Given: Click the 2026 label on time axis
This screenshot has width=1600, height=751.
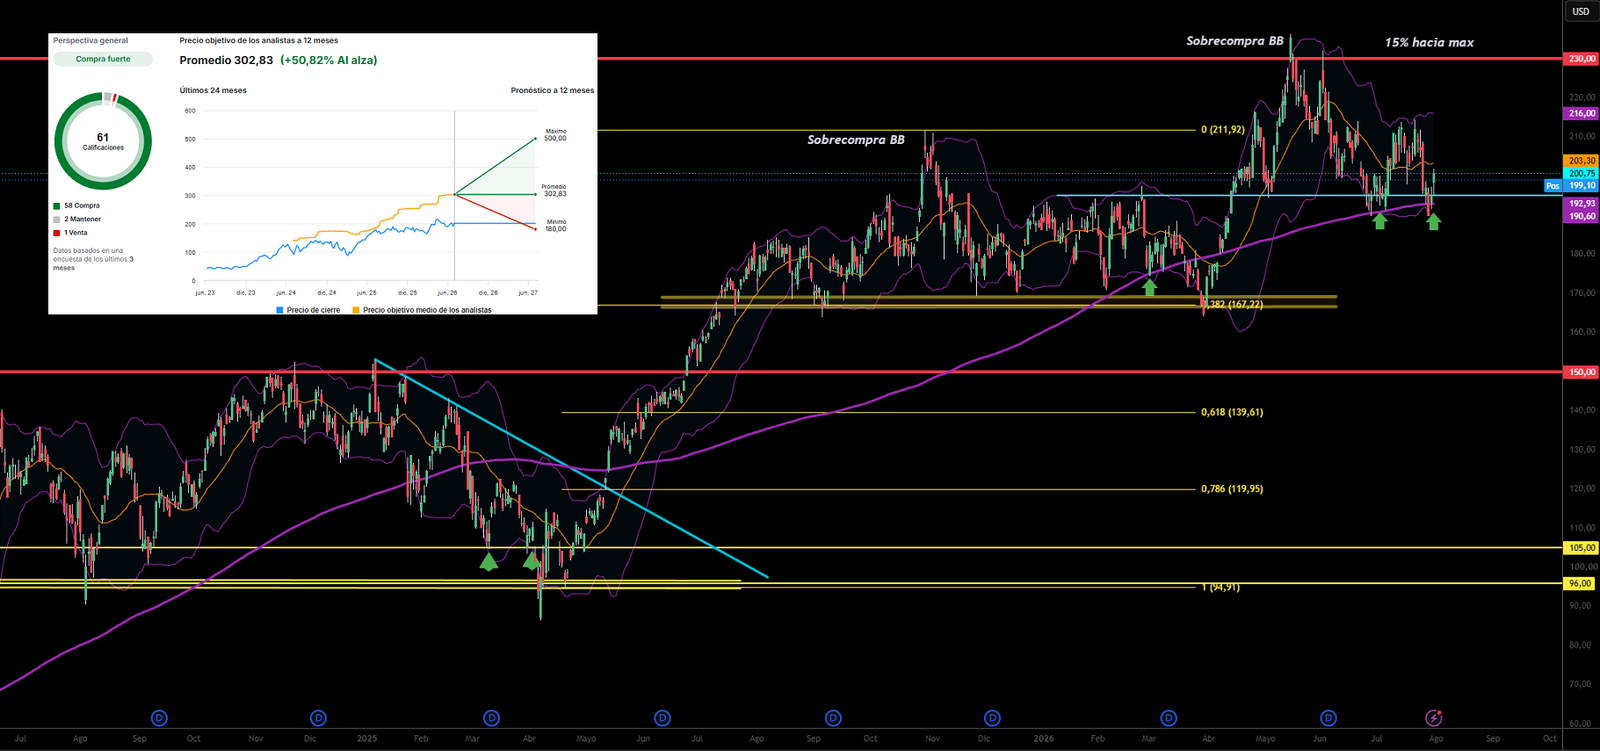Looking at the screenshot, I should click(1043, 739).
